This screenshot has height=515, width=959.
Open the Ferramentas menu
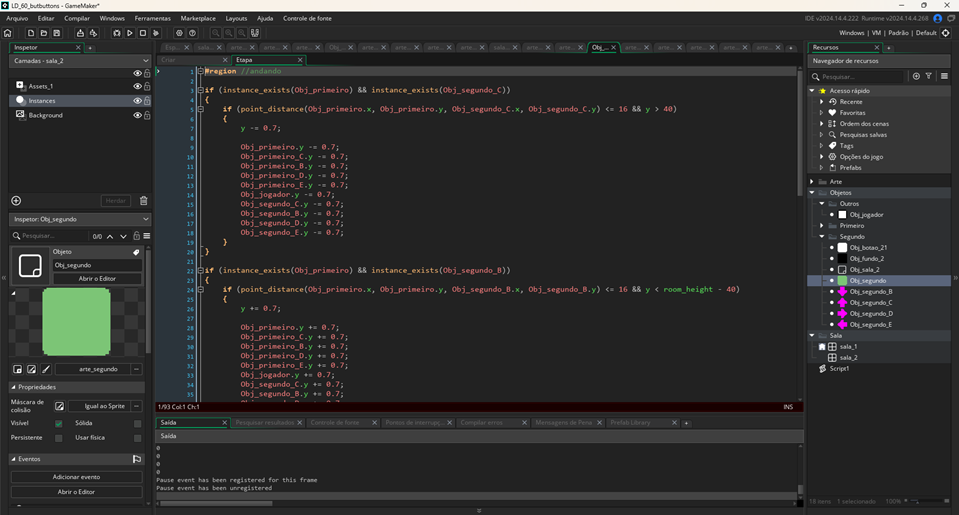click(153, 18)
